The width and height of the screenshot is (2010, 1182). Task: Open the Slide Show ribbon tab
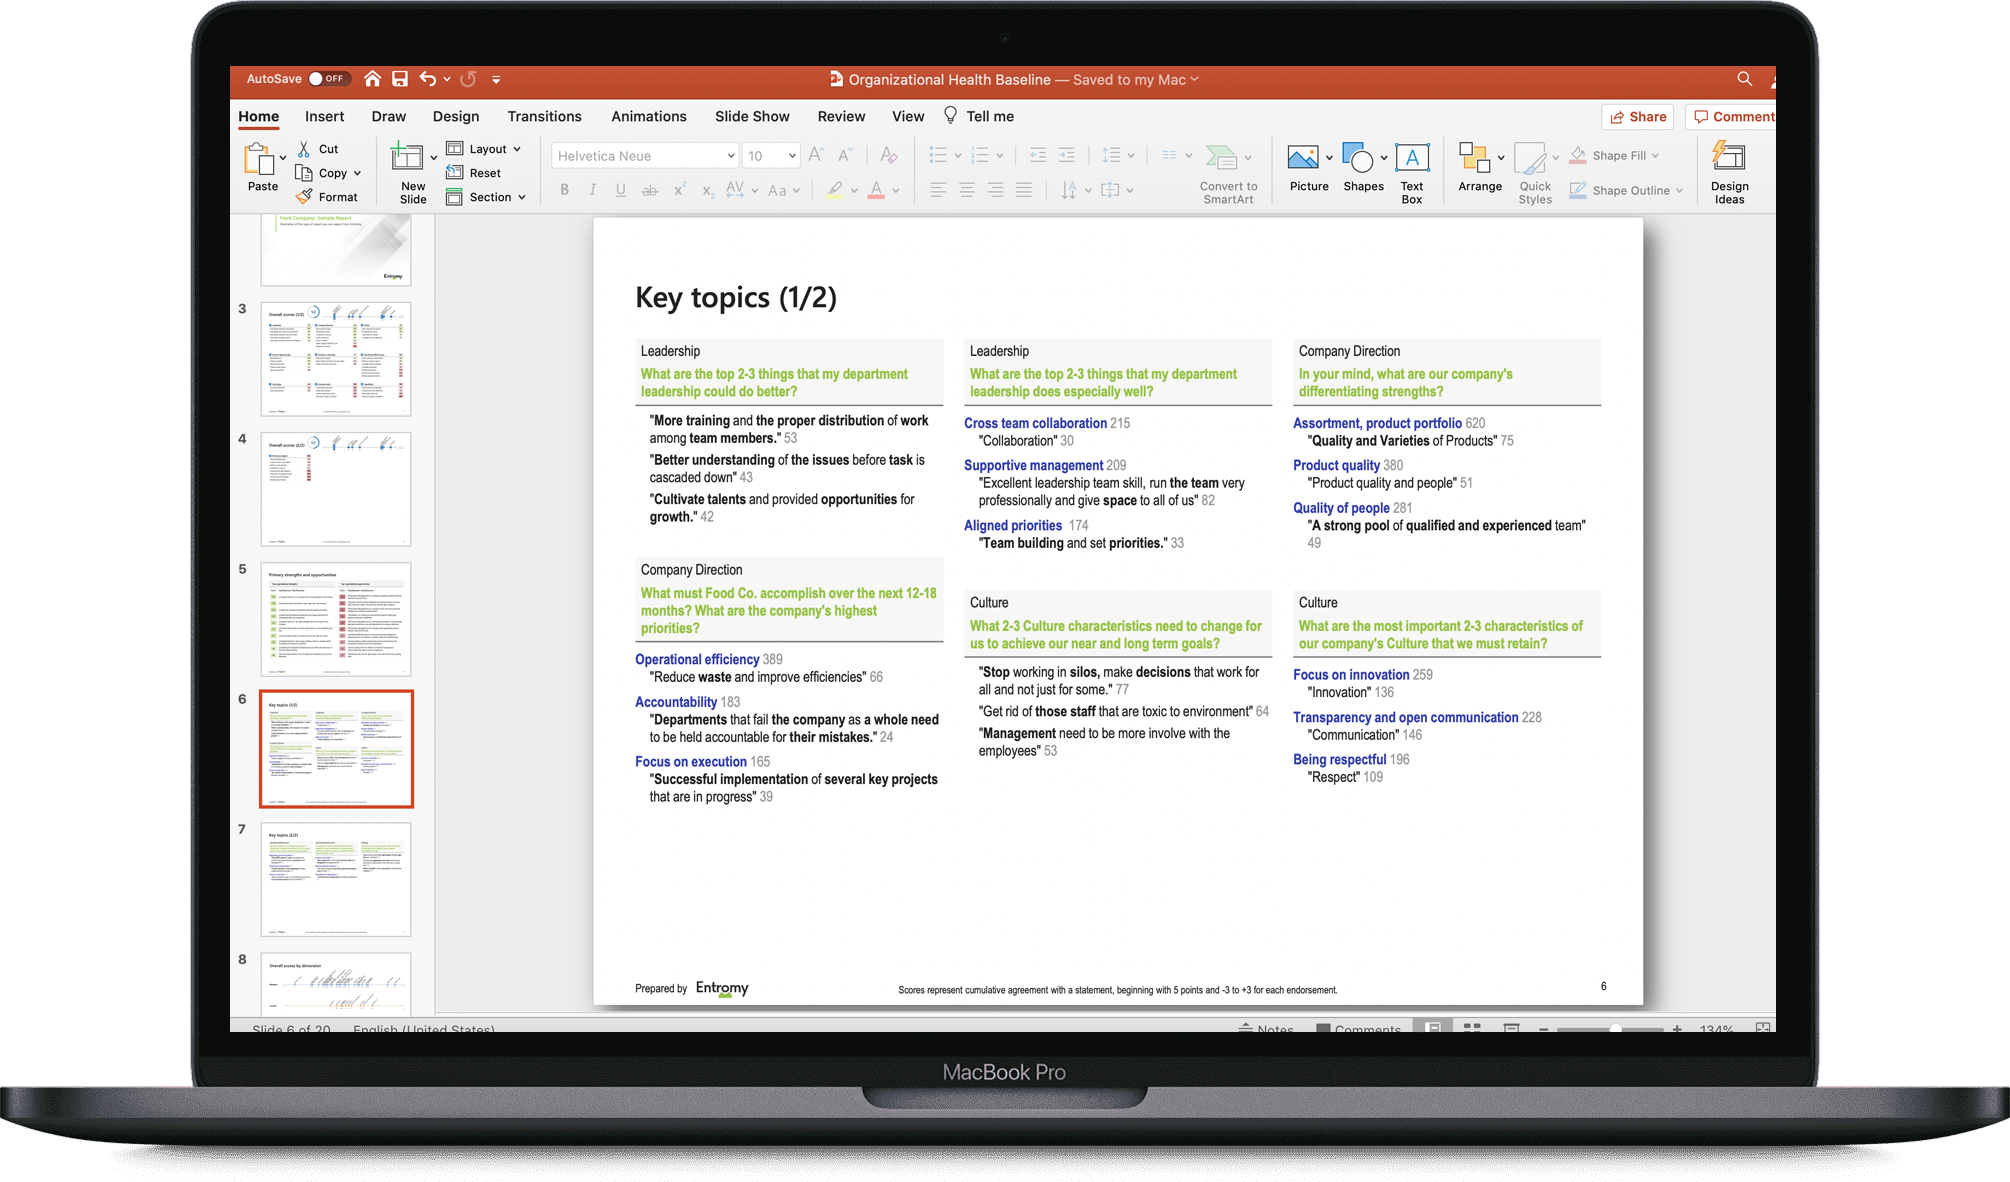[751, 116]
